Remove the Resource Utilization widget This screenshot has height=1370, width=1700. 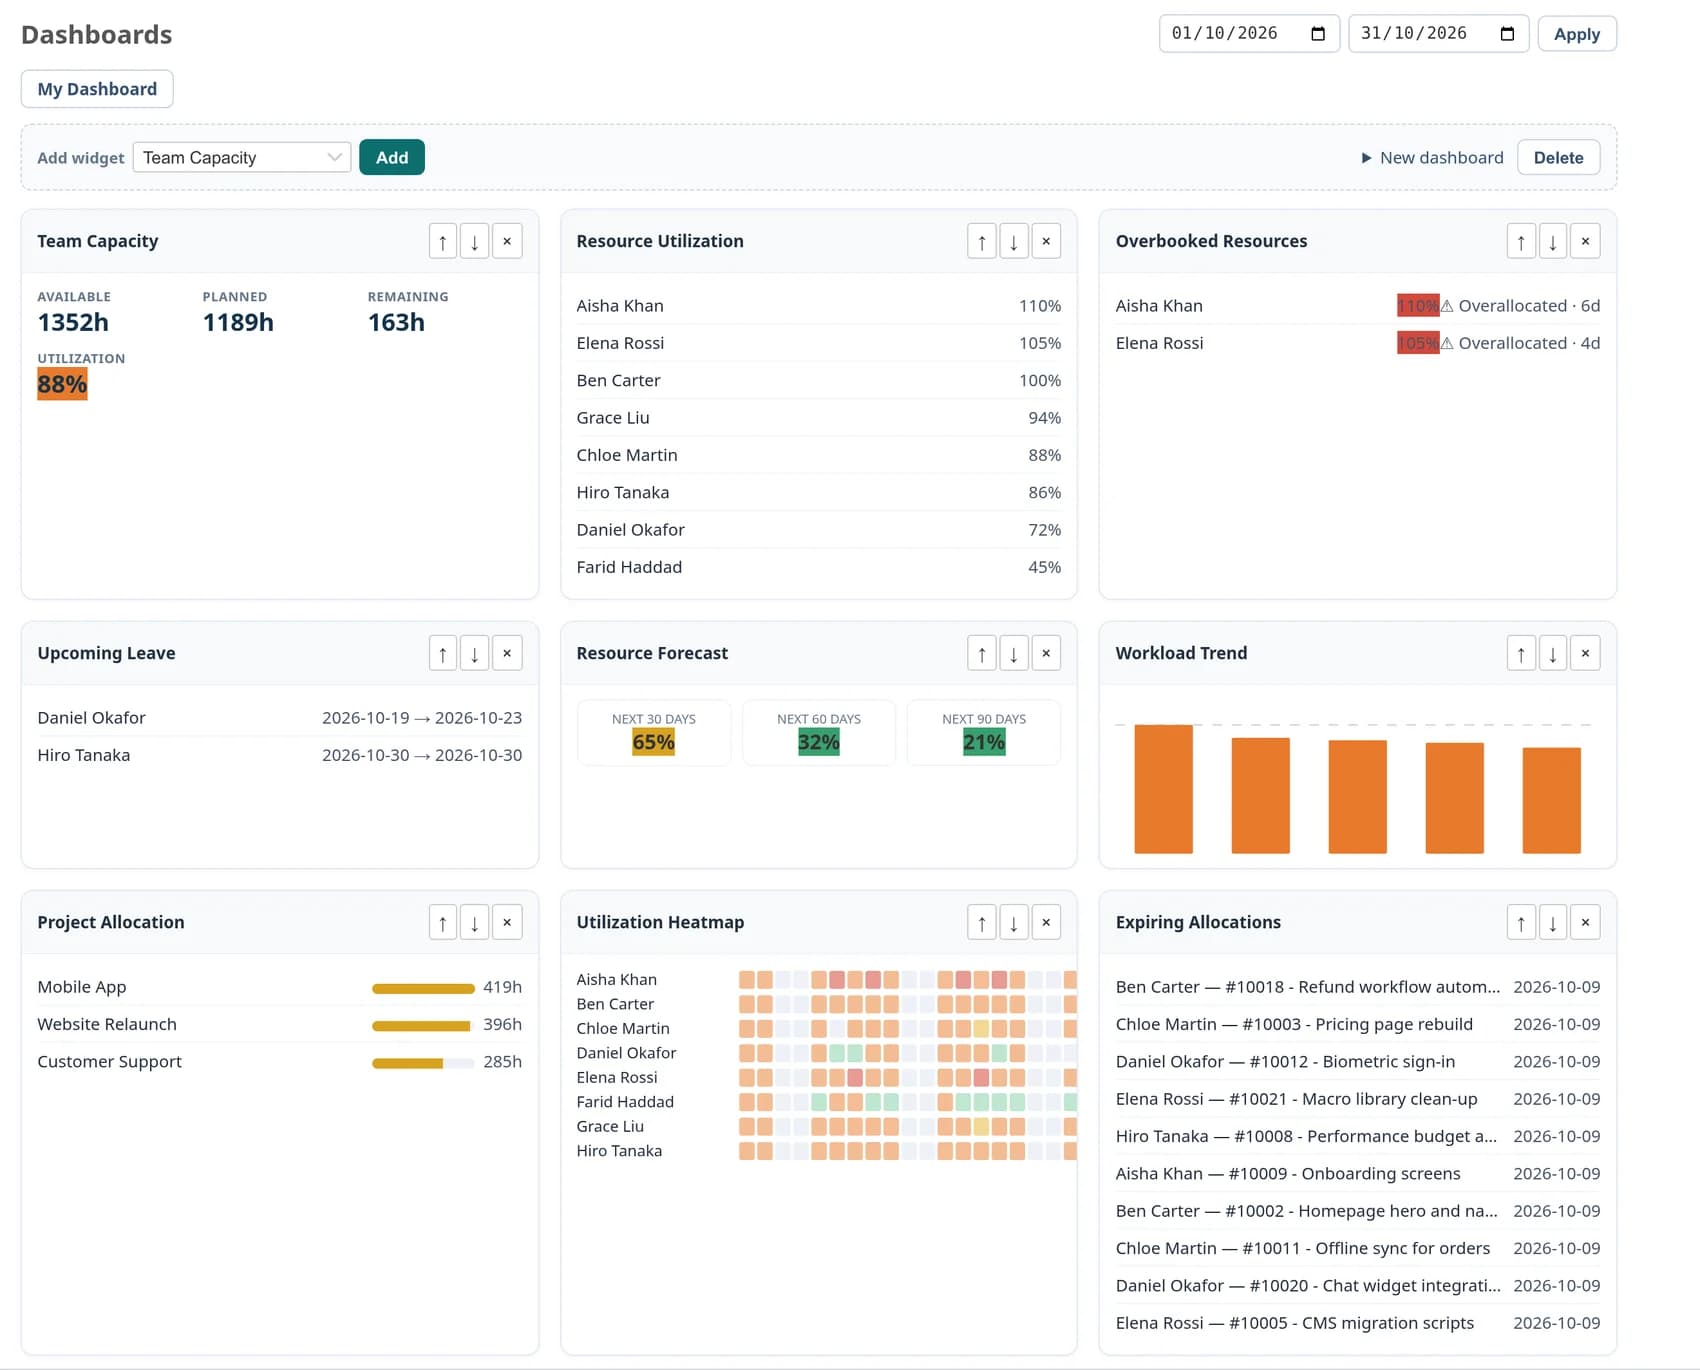[1046, 241]
